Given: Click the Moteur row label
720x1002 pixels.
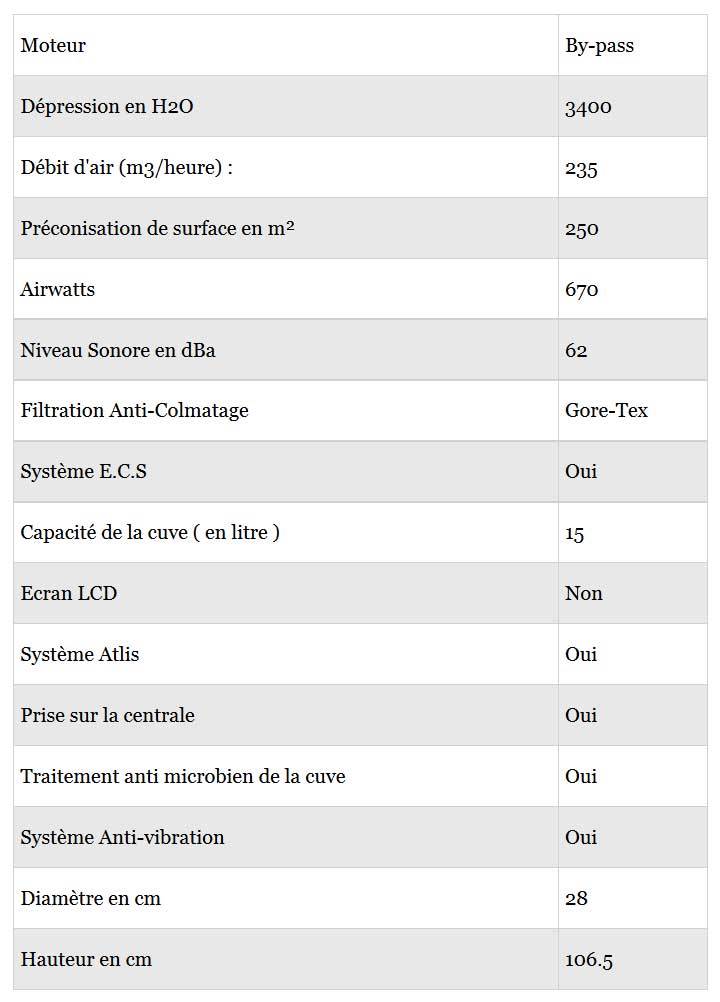Looking at the screenshot, I should click(53, 45).
